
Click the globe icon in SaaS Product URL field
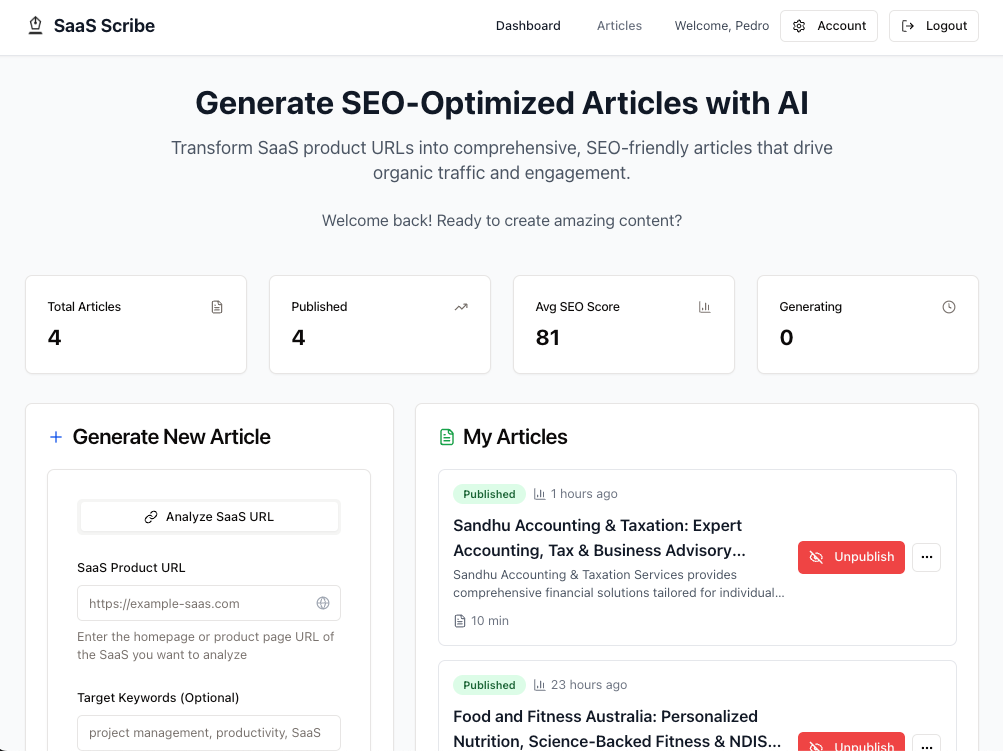tap(323, 603)
